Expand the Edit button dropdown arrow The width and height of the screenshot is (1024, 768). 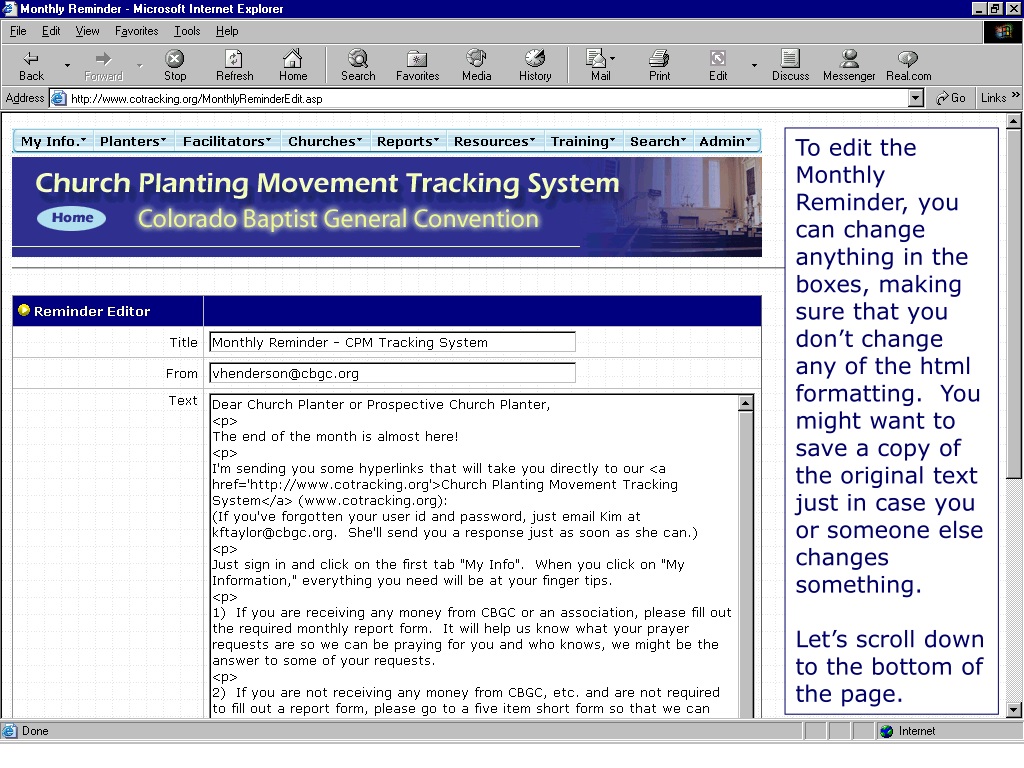754,65
